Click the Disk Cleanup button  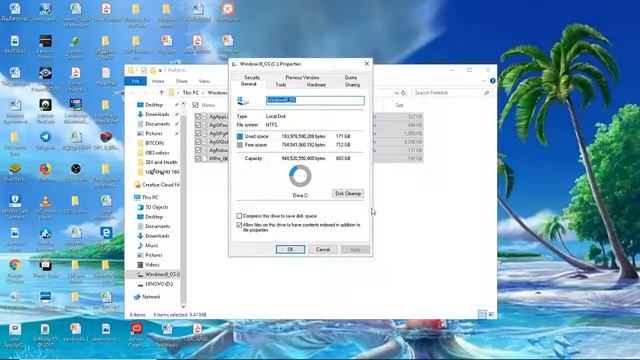point(348,193)
